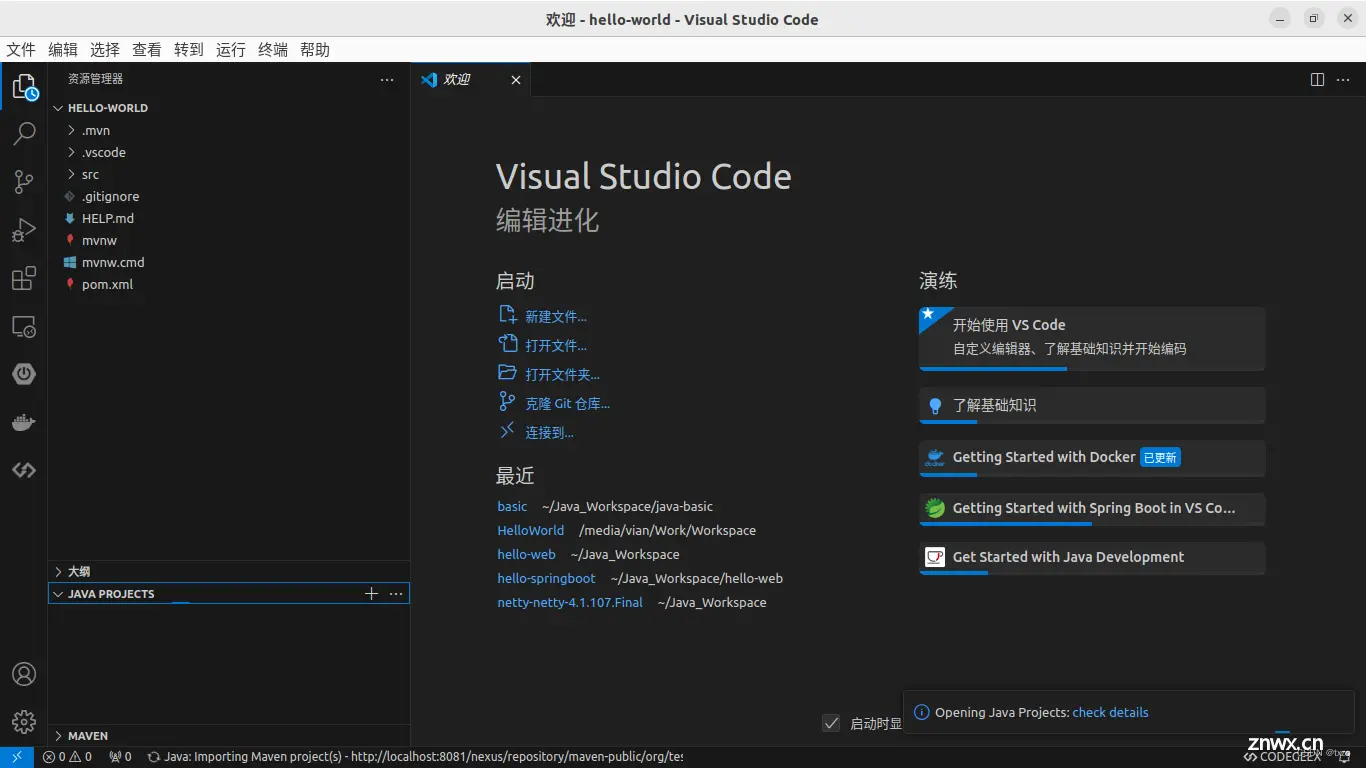The image size is (1366, 768).
Task: Click errors and warnings count in status bar
Action: [67, 757]
